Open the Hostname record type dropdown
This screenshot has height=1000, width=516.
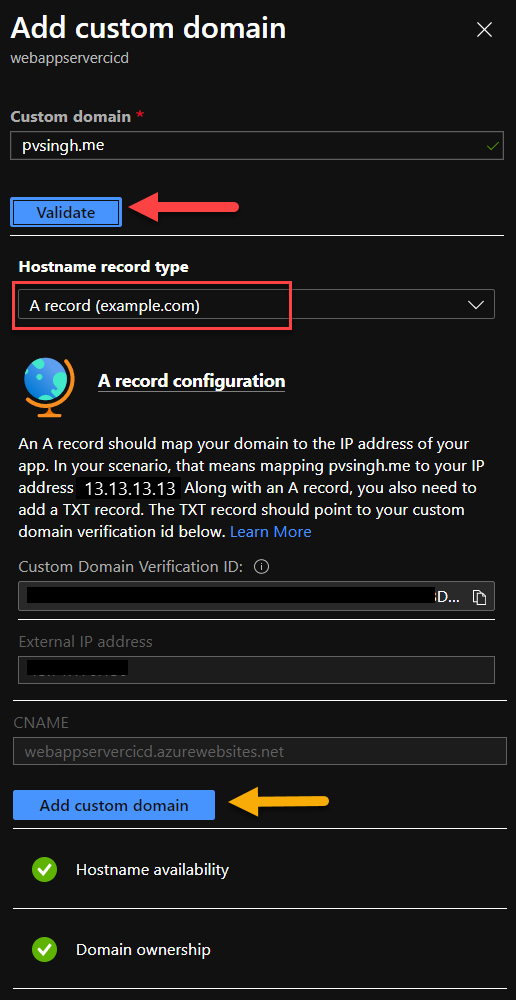point(256,304)
